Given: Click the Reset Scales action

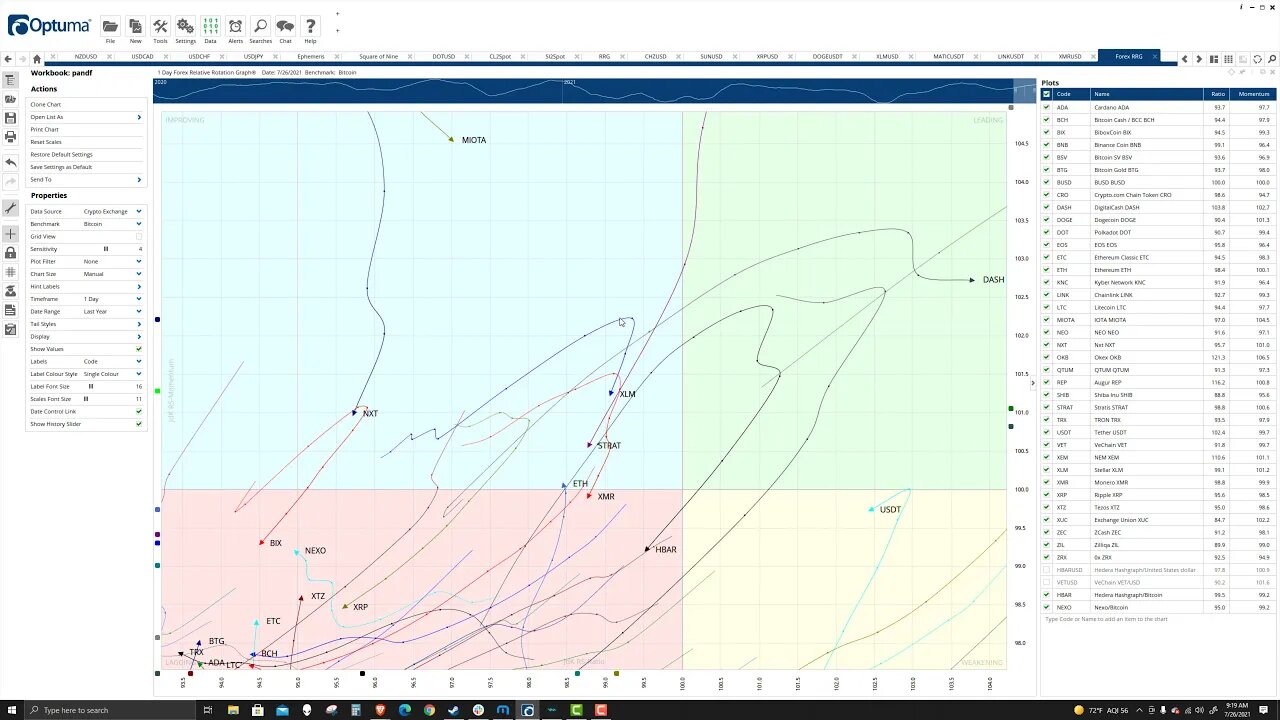Looking at the screenshot, I should pyautogui.click(x=46, y=142).
